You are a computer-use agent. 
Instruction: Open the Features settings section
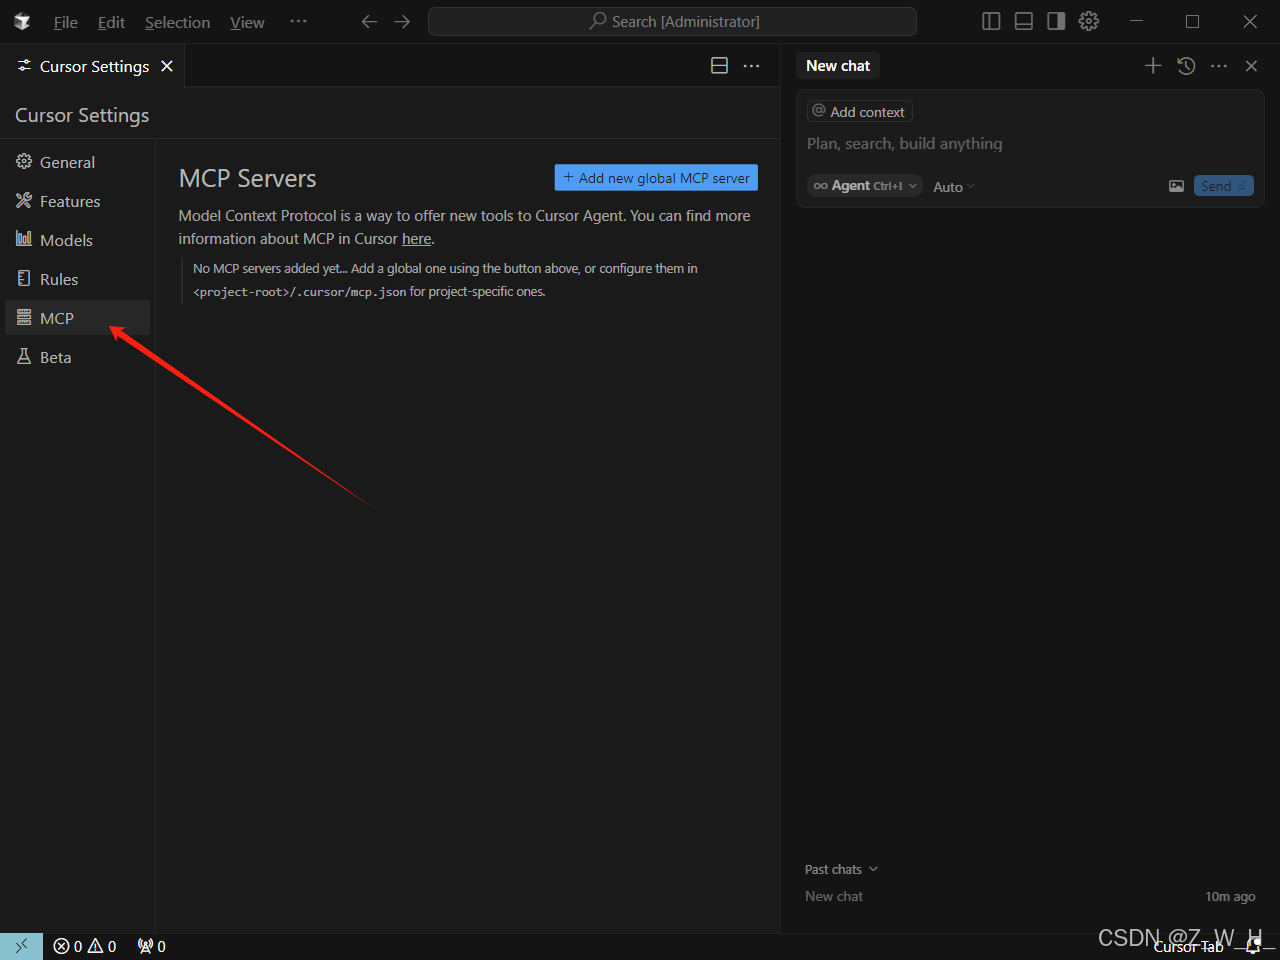[x=77, y=201]
